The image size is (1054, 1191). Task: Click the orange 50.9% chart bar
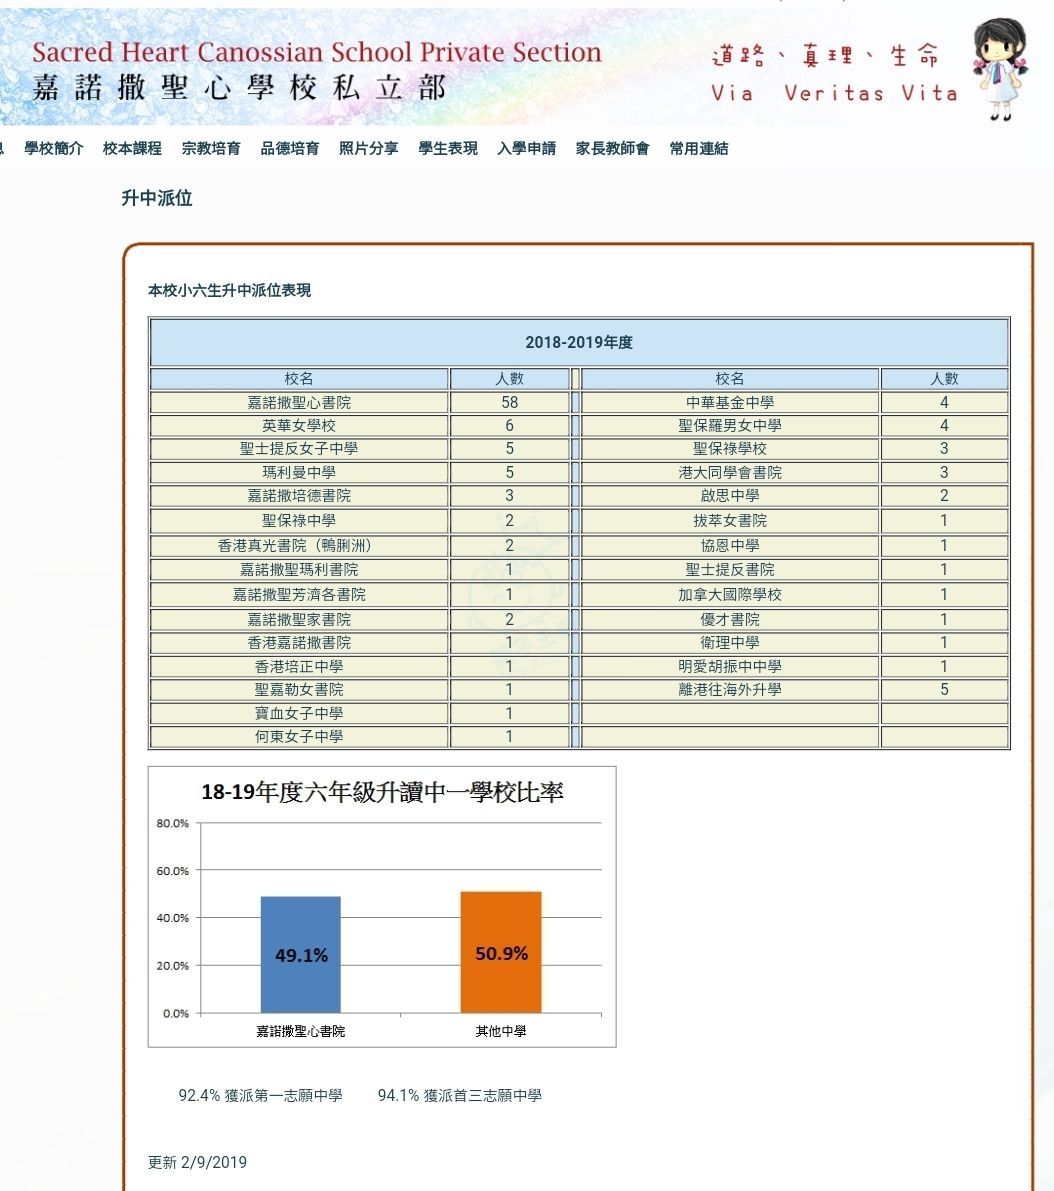[x=501, y=952]
